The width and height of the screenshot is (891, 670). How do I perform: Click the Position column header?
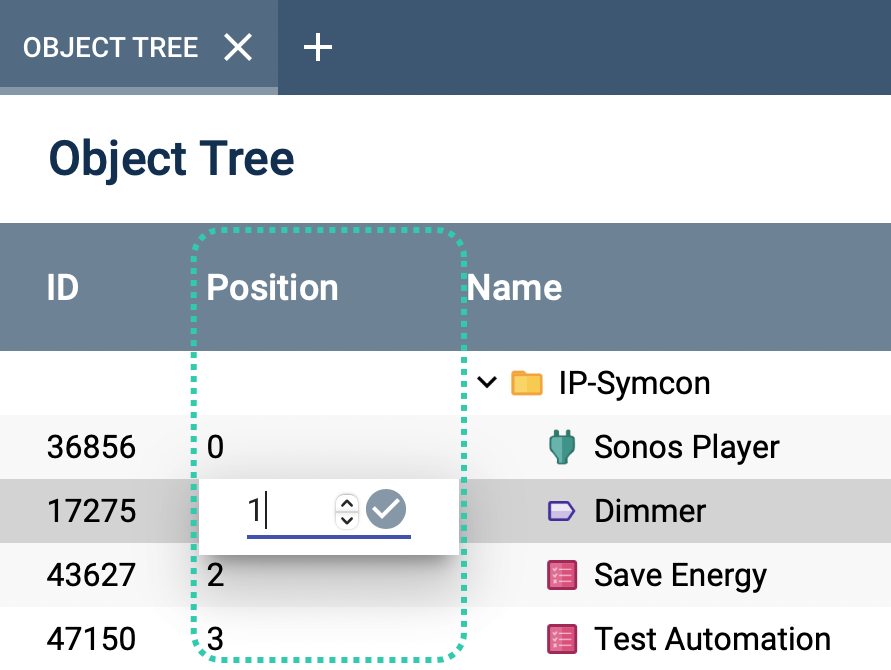point(272,288)
